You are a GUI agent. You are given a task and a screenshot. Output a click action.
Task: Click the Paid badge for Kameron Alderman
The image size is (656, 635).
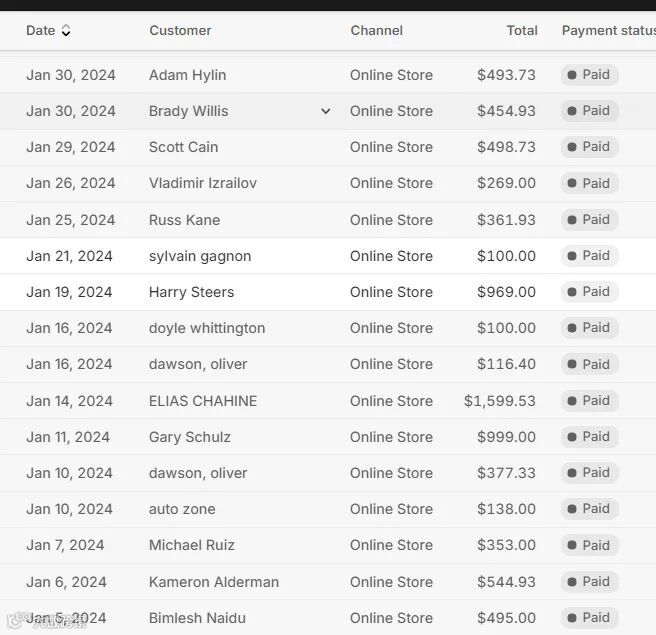tap(589, 581)
